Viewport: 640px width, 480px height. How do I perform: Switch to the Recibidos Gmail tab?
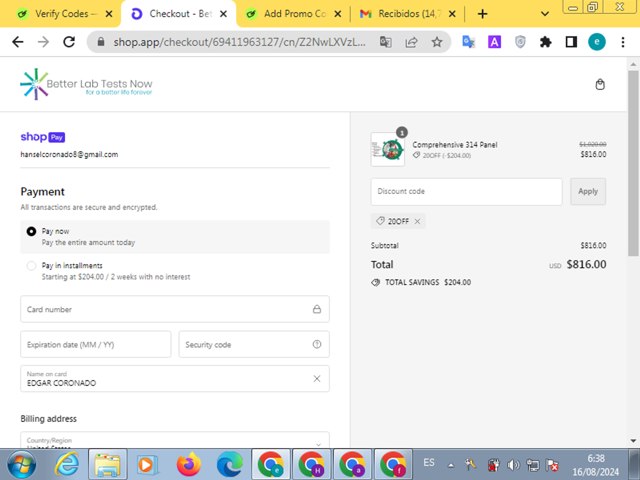pyautogui.click(x=409, y=14)
